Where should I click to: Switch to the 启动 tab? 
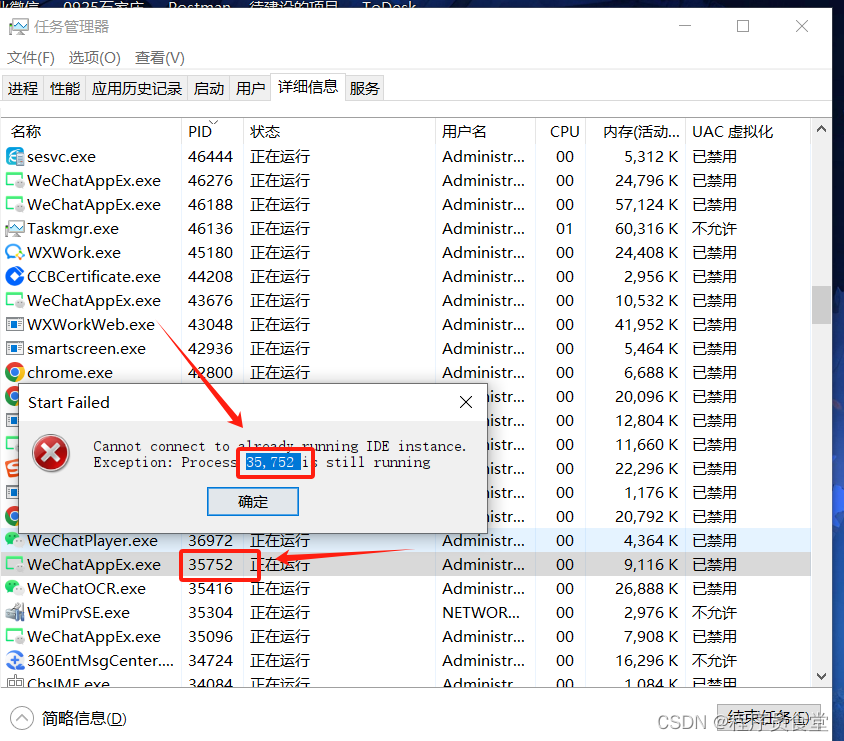209,88
